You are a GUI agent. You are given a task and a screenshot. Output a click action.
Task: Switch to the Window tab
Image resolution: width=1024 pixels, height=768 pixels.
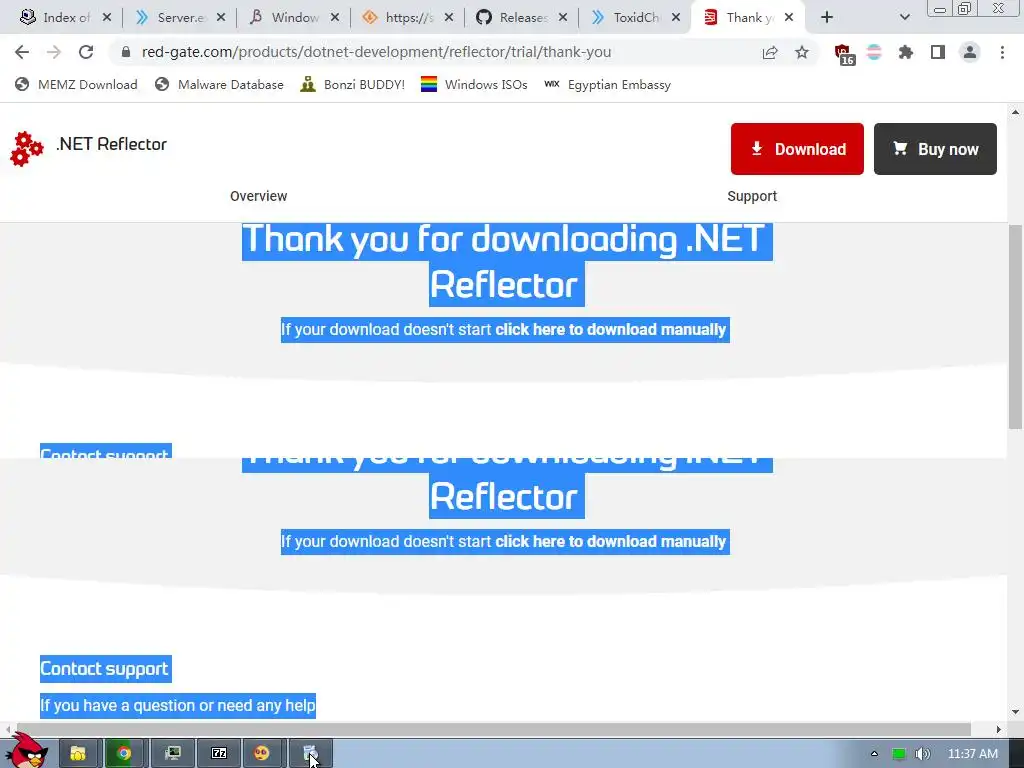coord(293,18)
